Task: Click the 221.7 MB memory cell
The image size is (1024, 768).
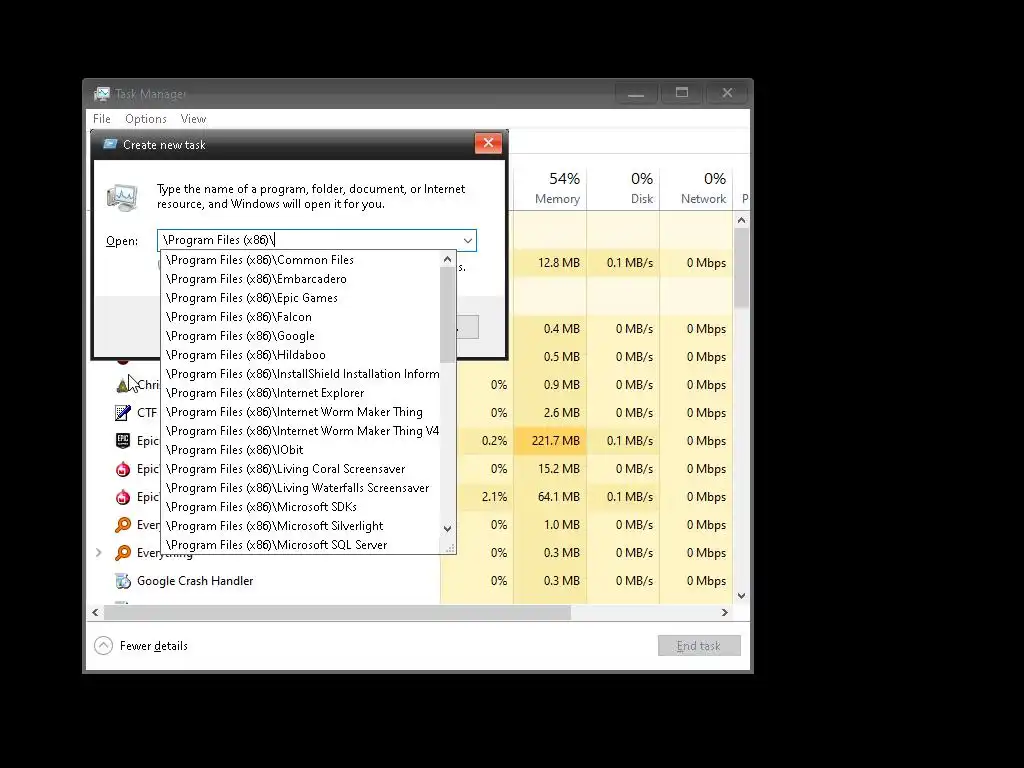Action: click(551, 441)
